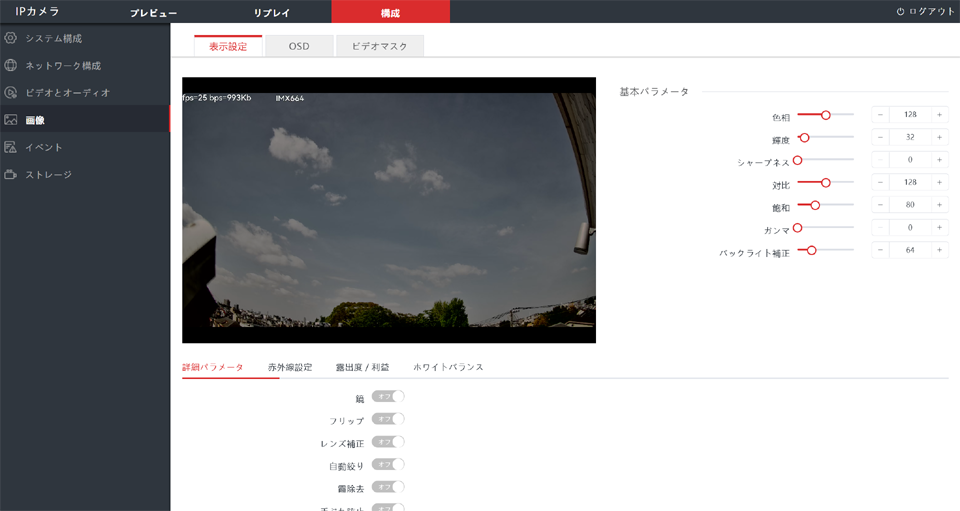
Task: Enable the フリップ switch
Action: 388,419
